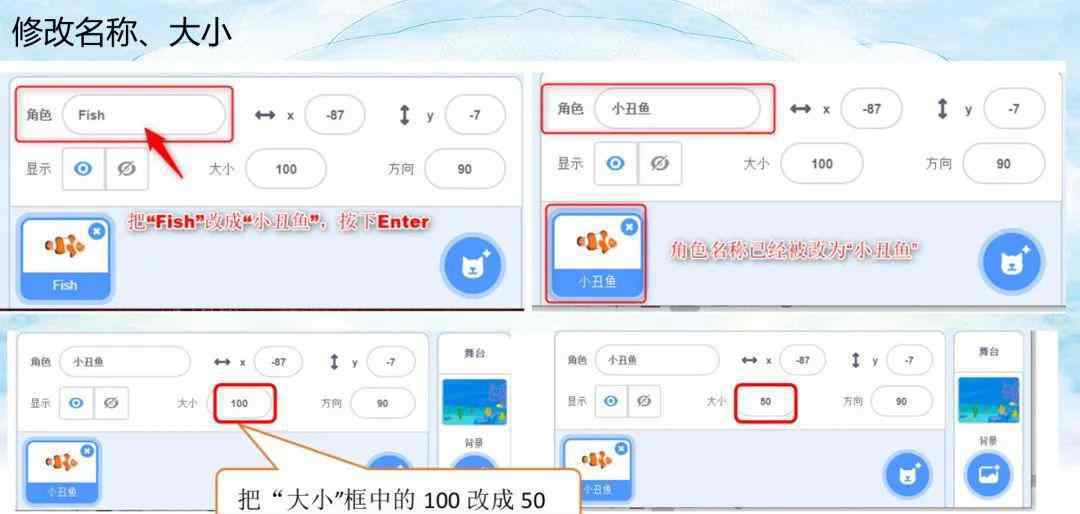This screenshot has height=514, width=1080.
Task: Open Choose a Backdrop button in the size-50 panel
Action: point(988,474)
